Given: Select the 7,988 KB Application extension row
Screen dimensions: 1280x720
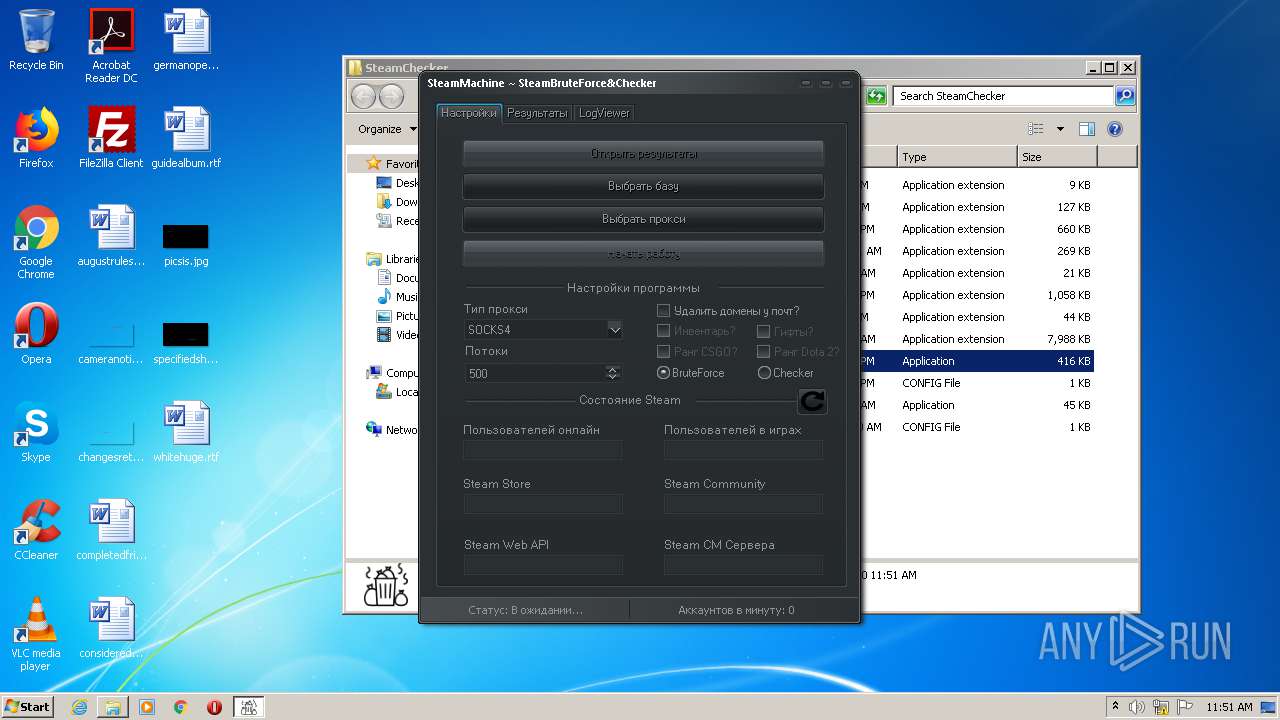Looking at the screenshot, I should [976, 339].
